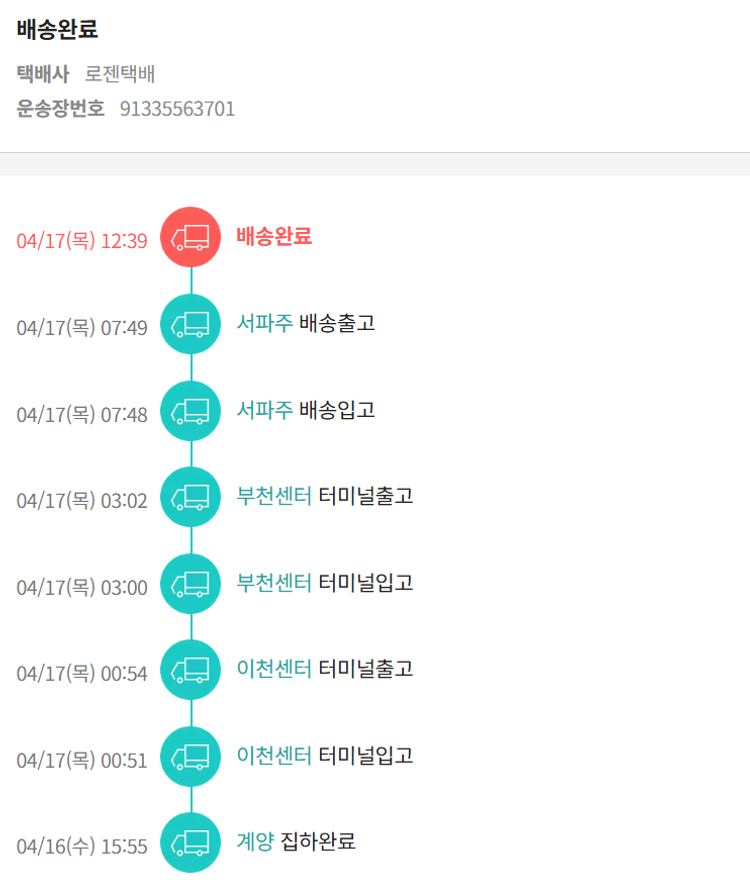750x880 pixels.
Task: Click the 서파주 link in the 배송출고 row
Action: (x=265, y=323)
